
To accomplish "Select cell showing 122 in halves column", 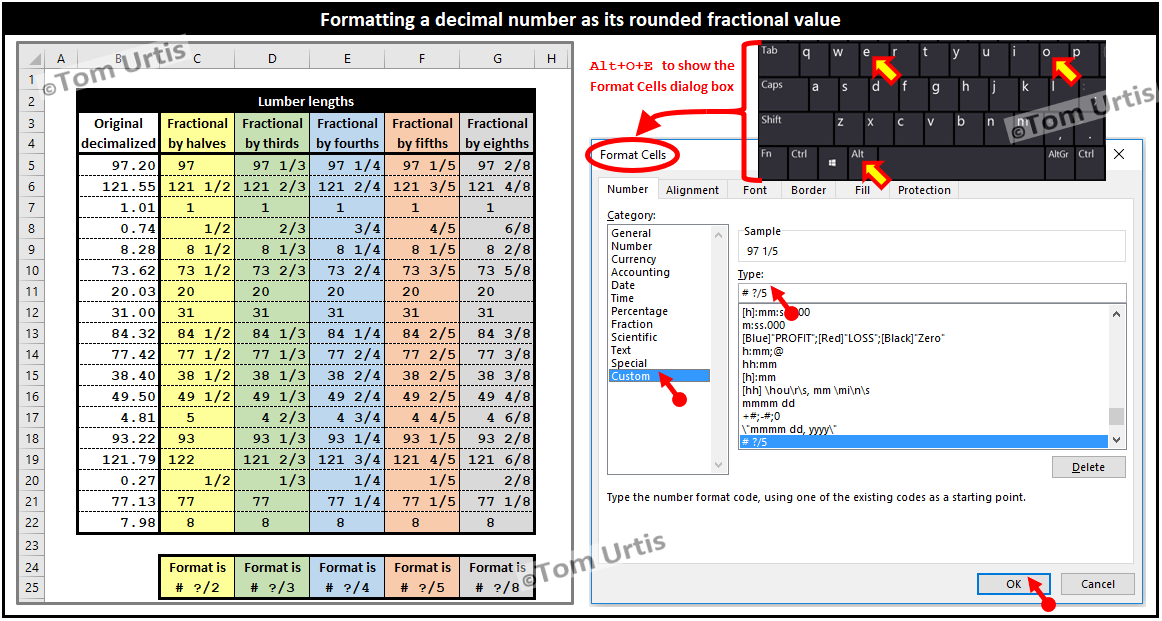I will pyautogui.click(x=197, y=459).
